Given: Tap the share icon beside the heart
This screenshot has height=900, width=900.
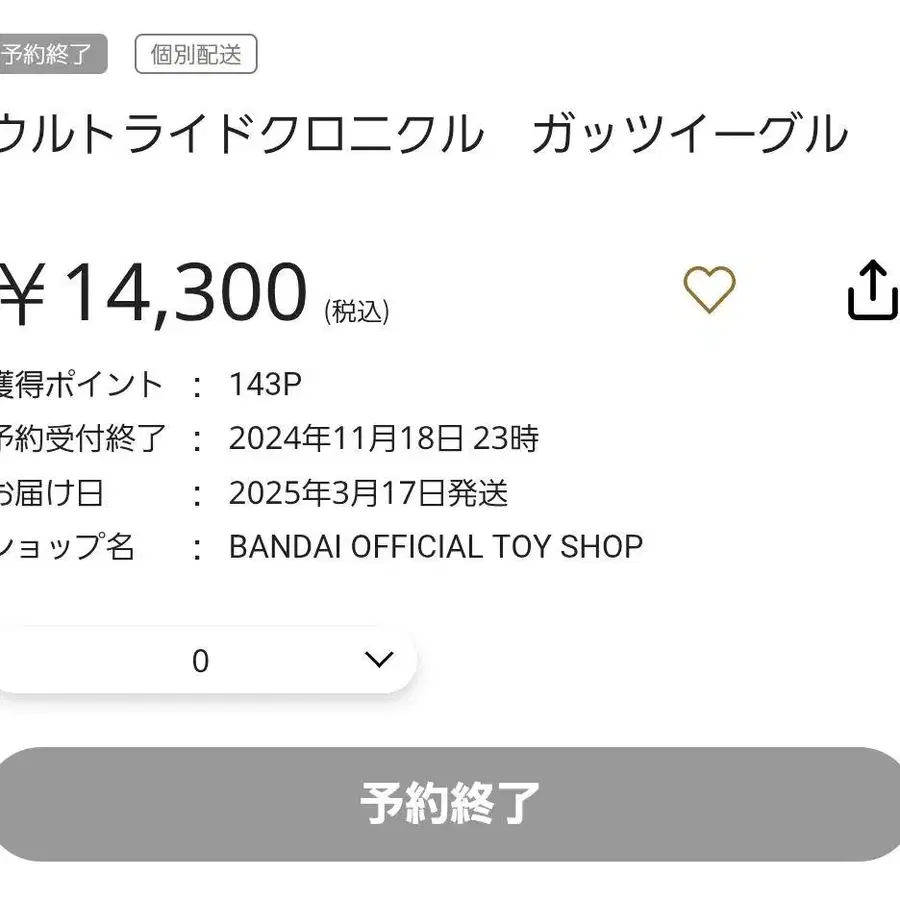Looking at the screenshot, I should 872,289.
